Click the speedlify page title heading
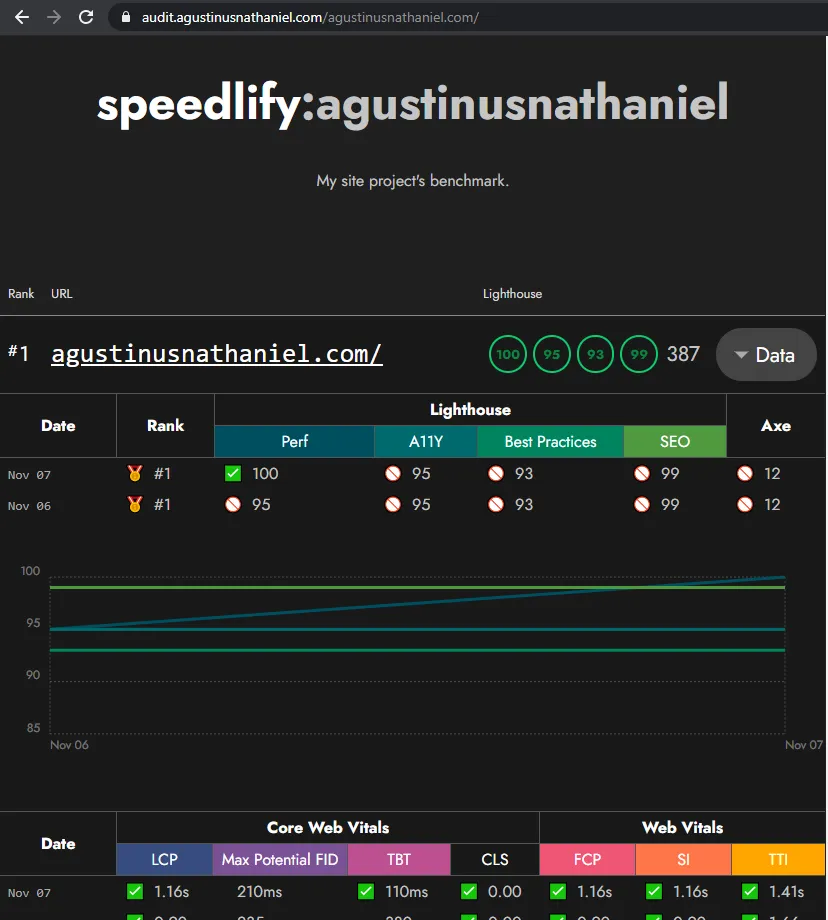828x920 pixels. coord(413,105)
